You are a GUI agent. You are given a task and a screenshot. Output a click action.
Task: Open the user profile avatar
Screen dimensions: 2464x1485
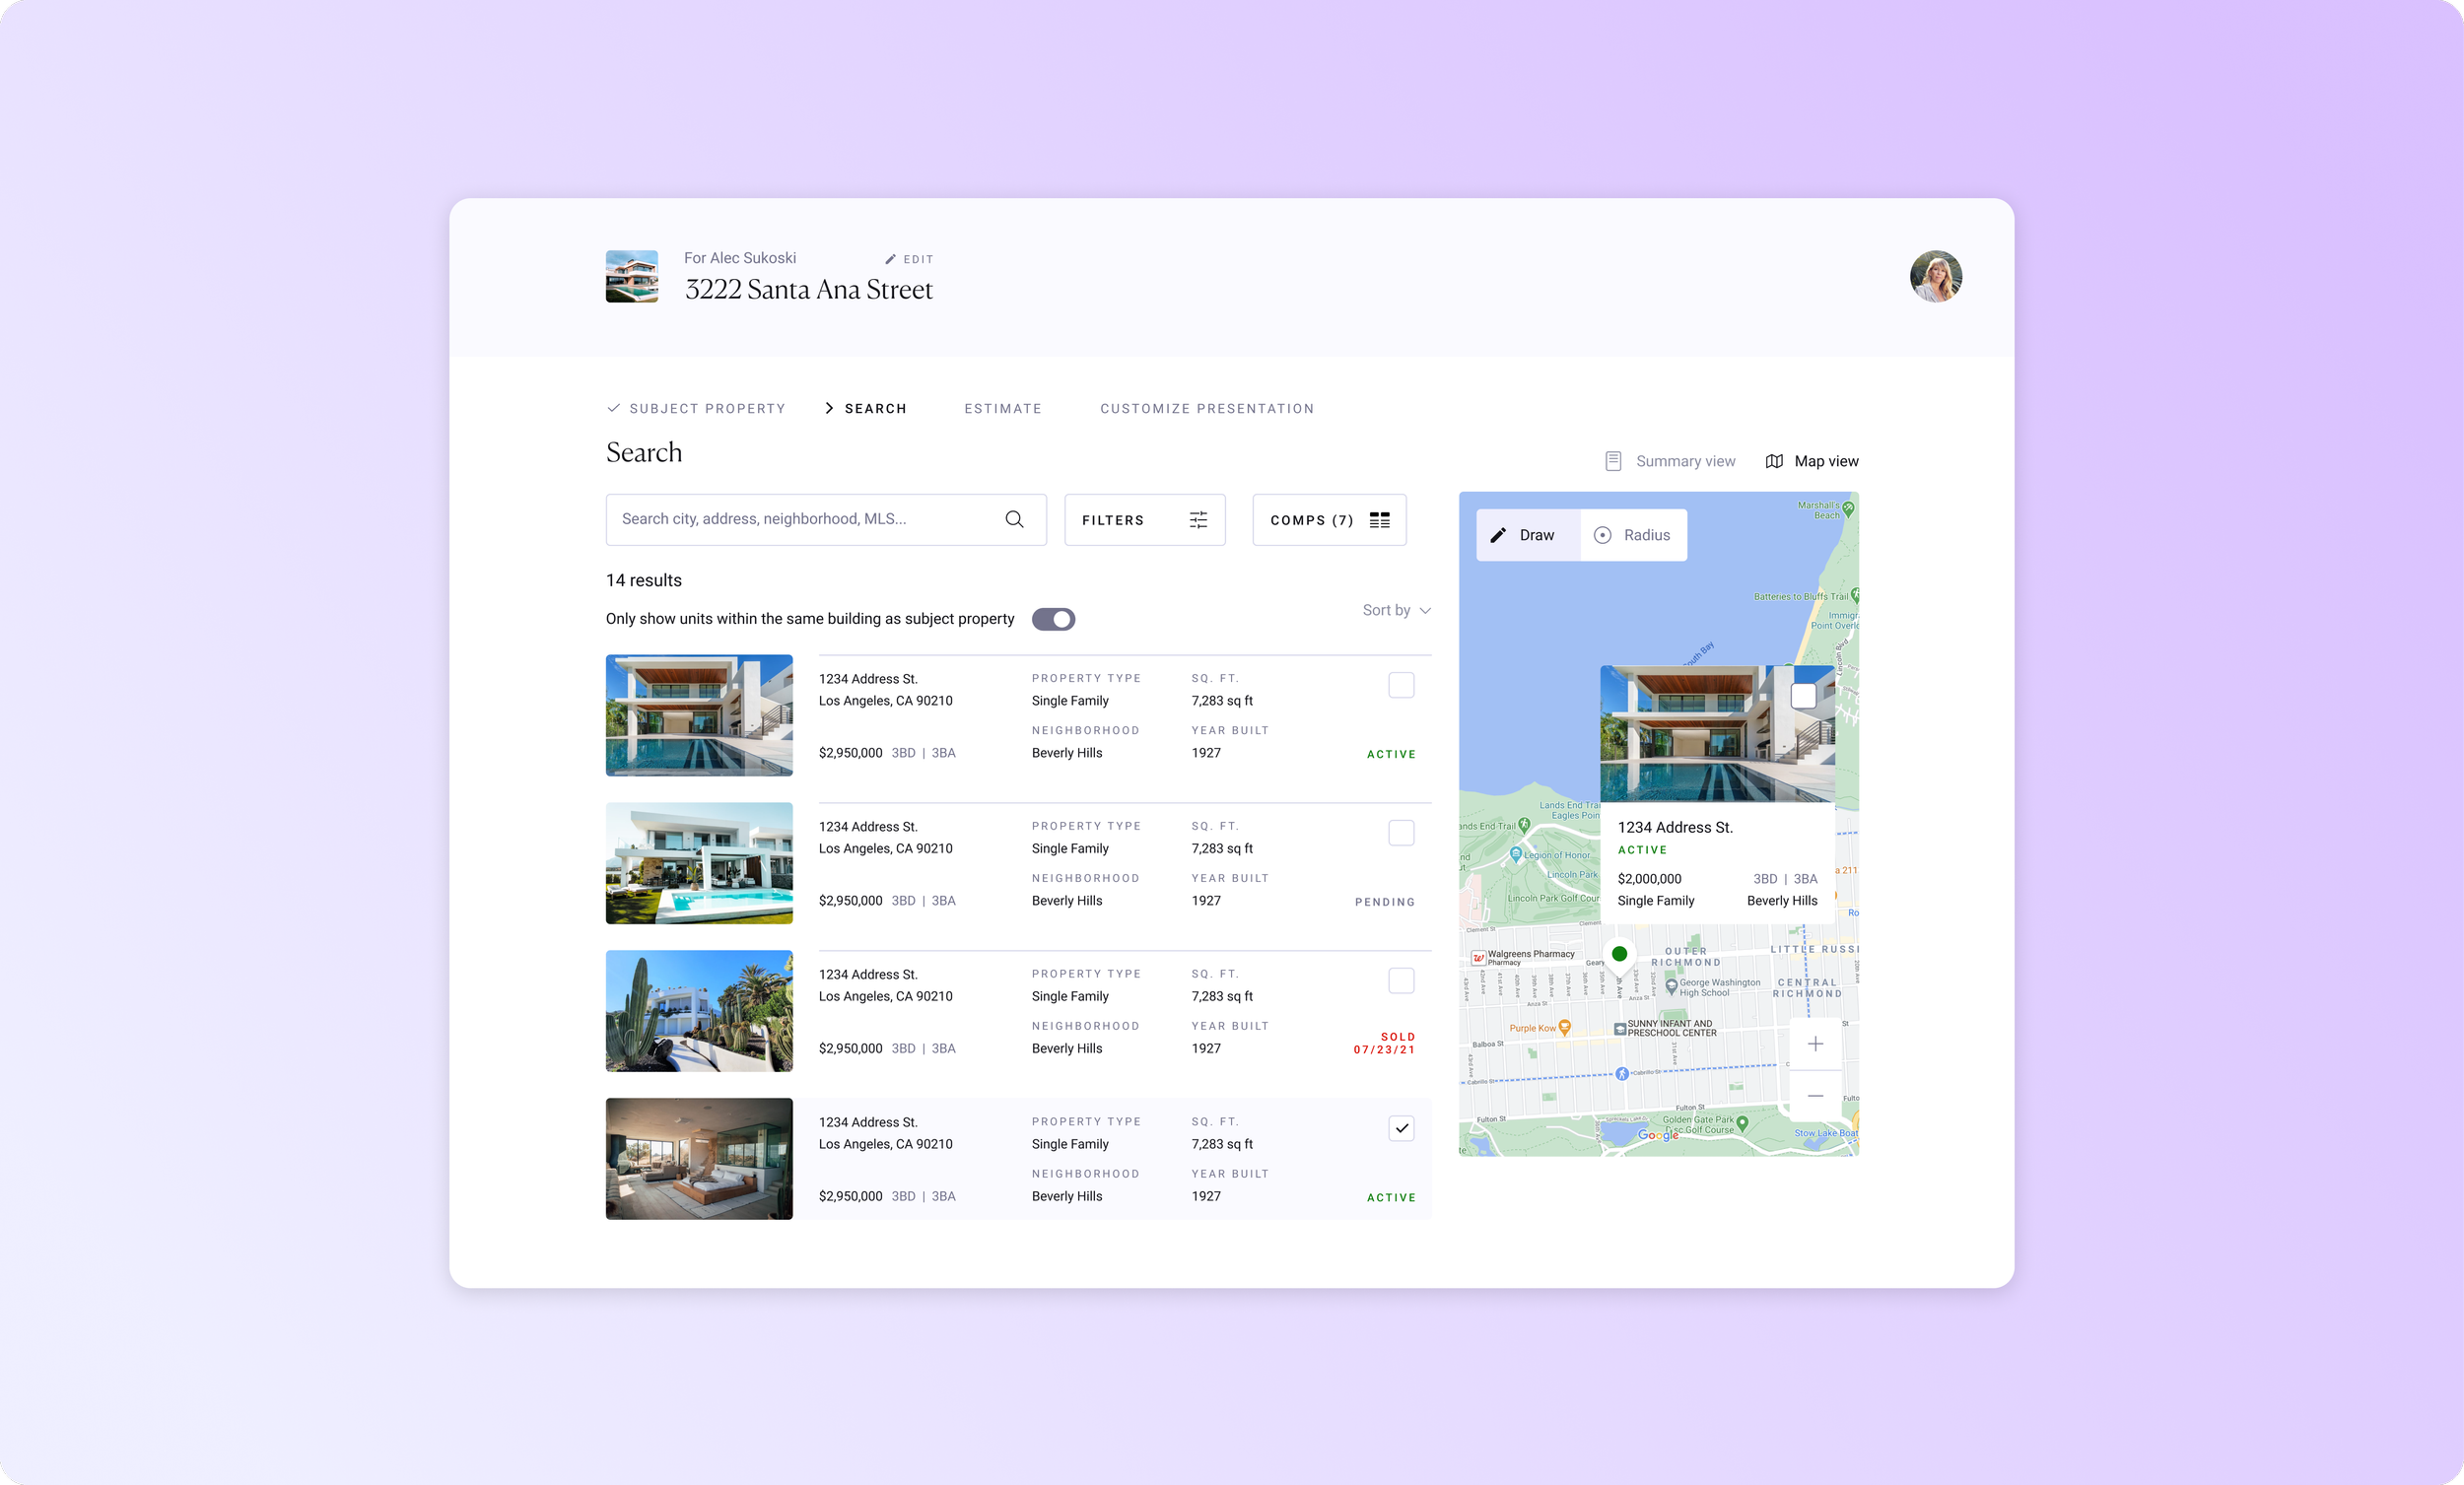click(x=1935, y=276)
